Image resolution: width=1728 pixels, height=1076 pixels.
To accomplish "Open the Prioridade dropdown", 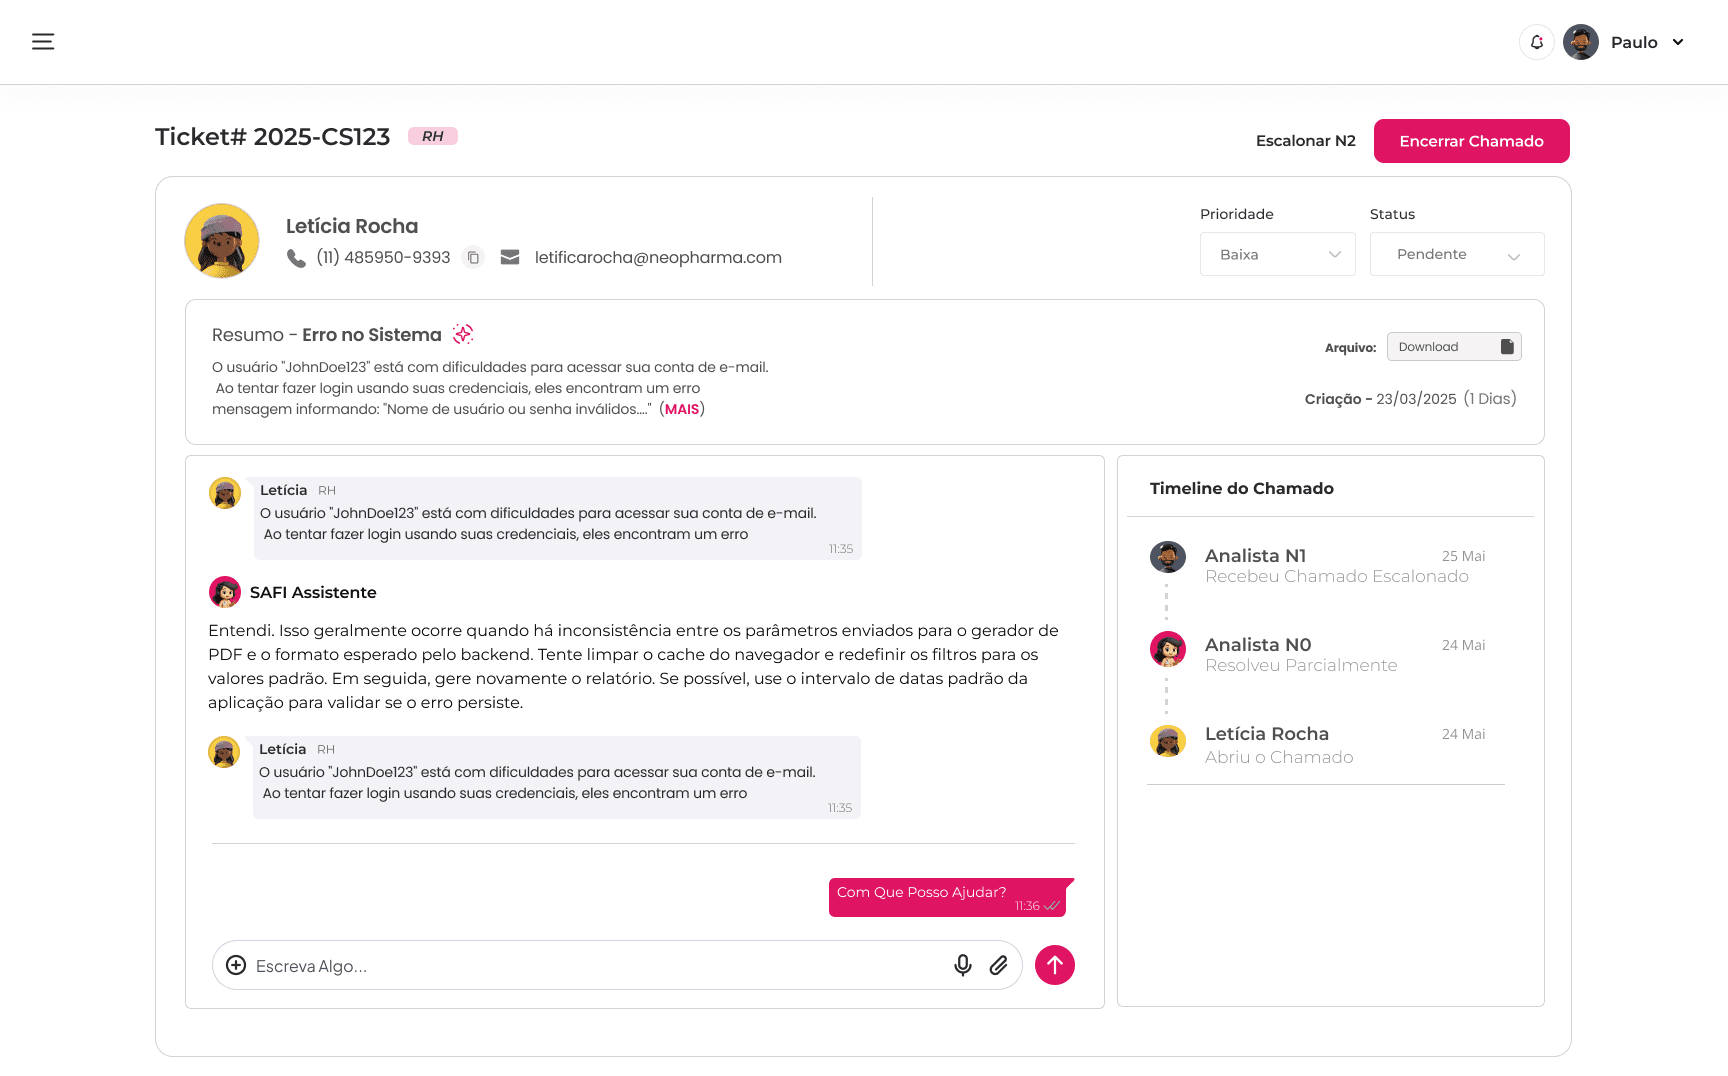I will tap(1277, 255).
